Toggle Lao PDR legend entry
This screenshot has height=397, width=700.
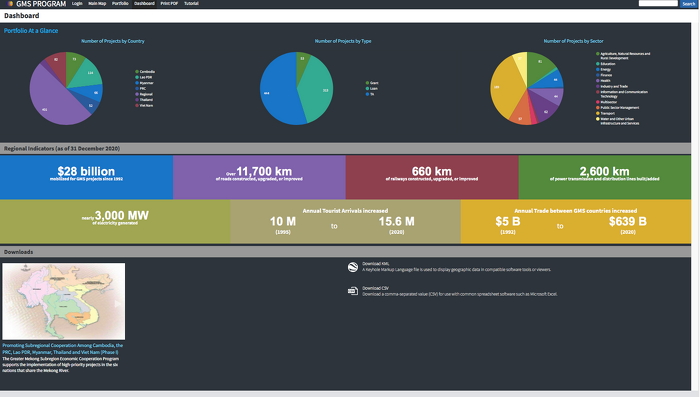[144, 77]
